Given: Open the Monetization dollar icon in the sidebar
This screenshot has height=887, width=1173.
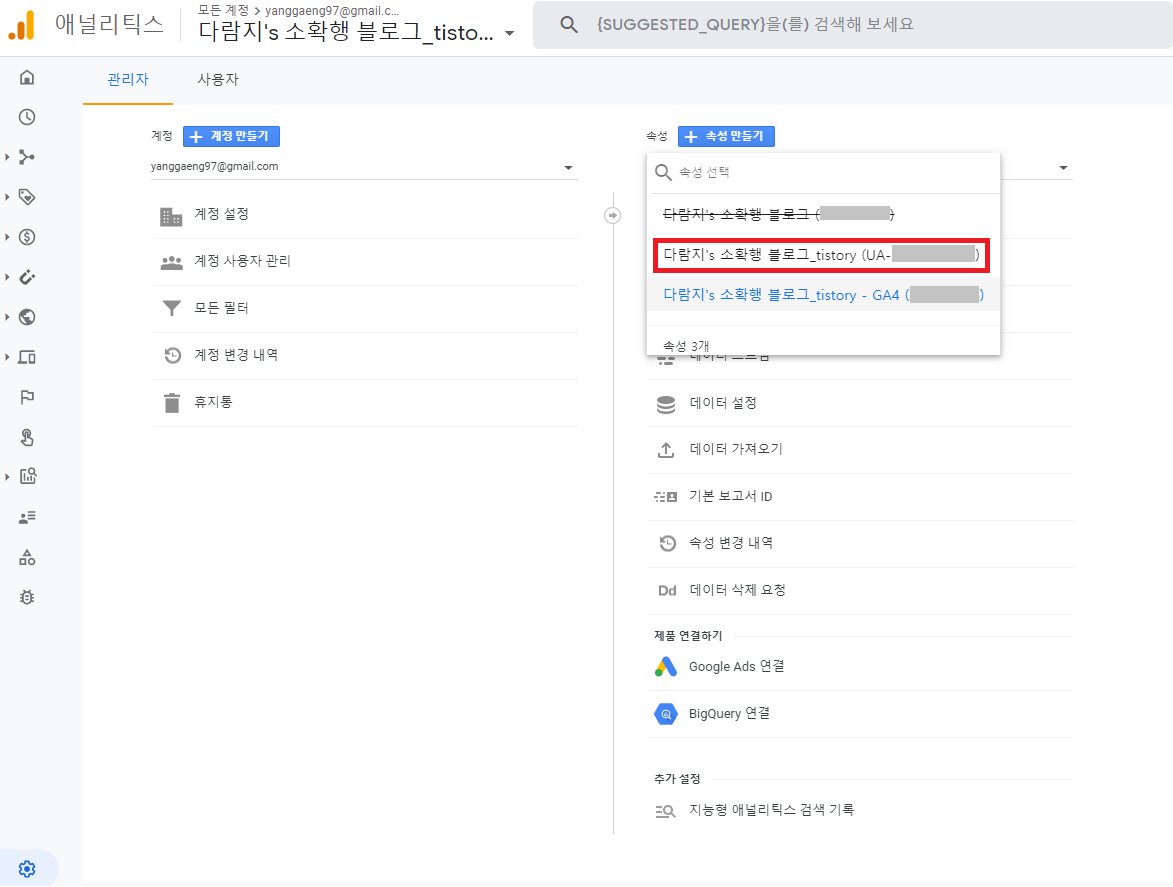Looking at the screenshot, I should click(27, 237).
